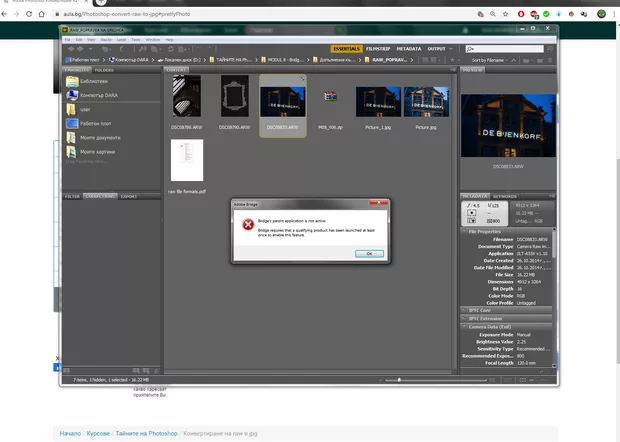620x442 pixels.
Task: Expand the IPTC Core section
Action: [482, 310]
